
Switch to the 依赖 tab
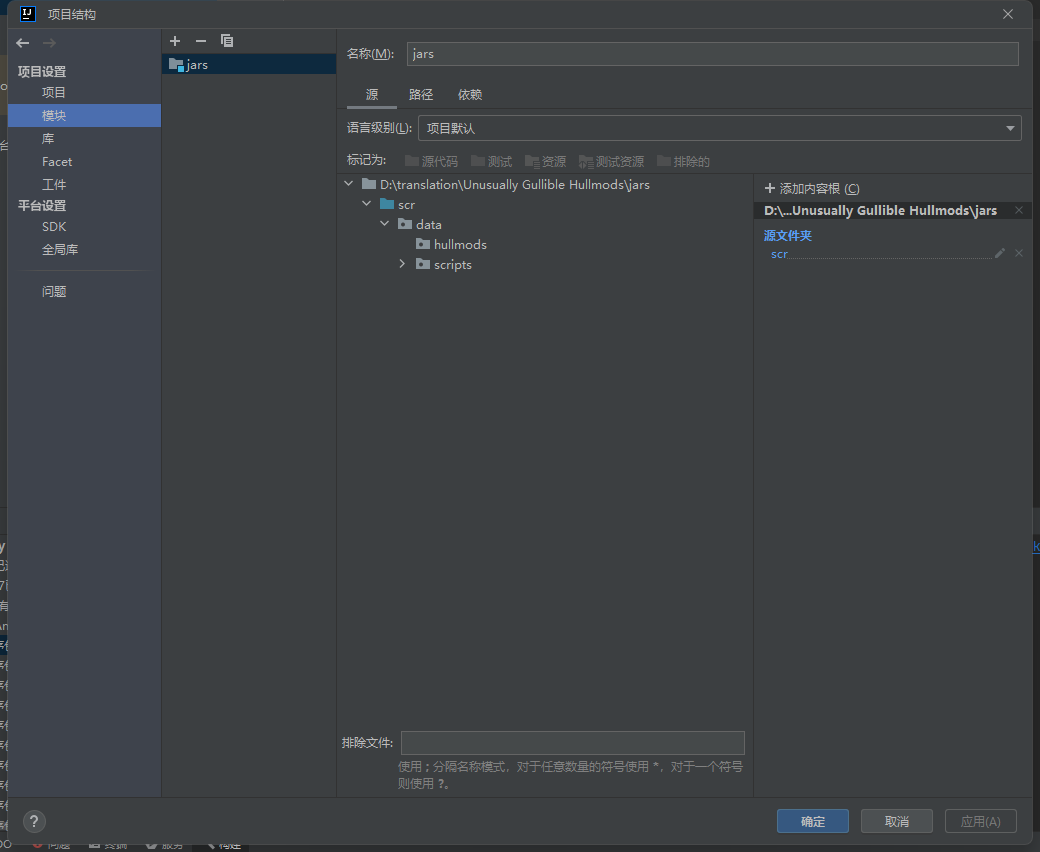coord(470,95)
